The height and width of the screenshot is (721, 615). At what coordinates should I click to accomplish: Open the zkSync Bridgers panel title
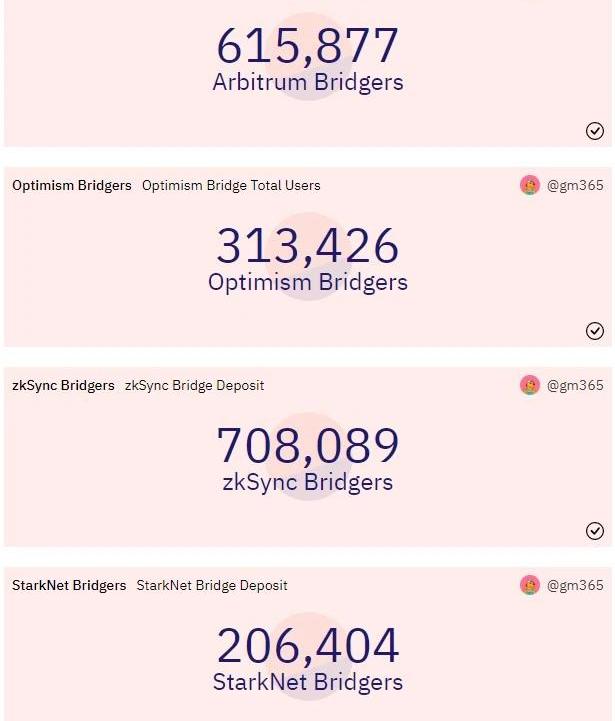click(x=63, y=385)
